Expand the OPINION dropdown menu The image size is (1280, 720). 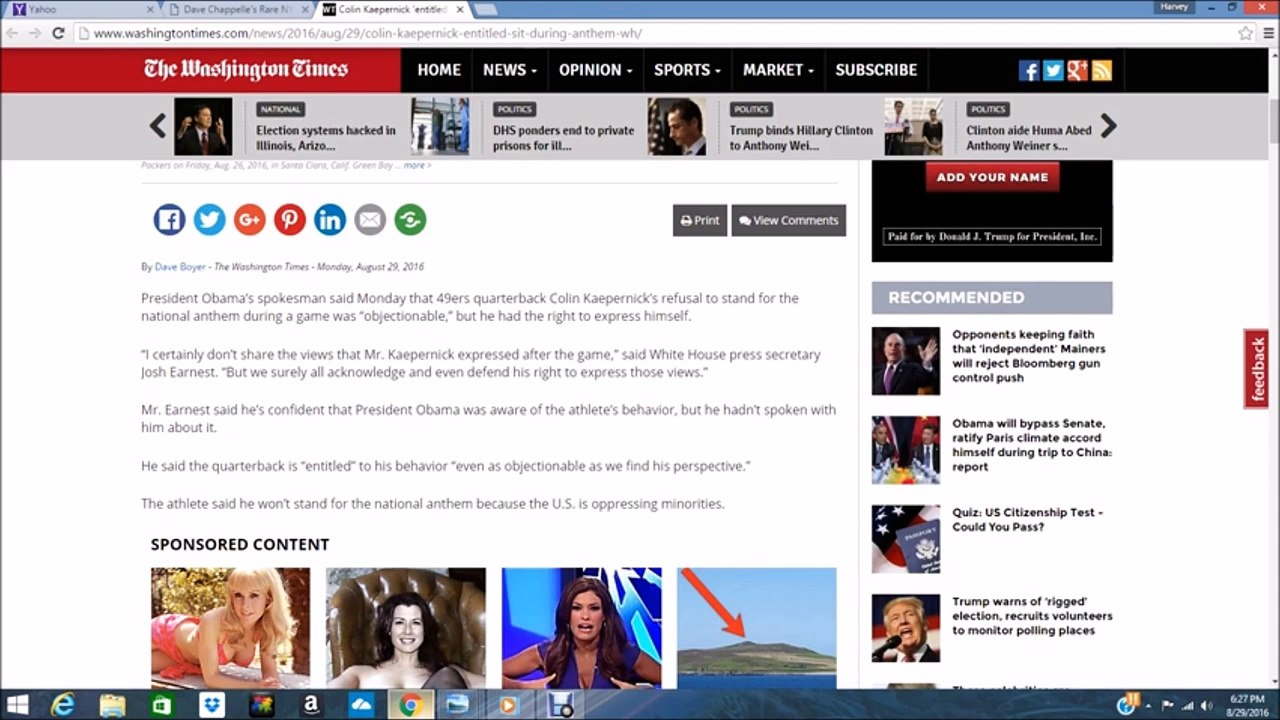[595, 70]
